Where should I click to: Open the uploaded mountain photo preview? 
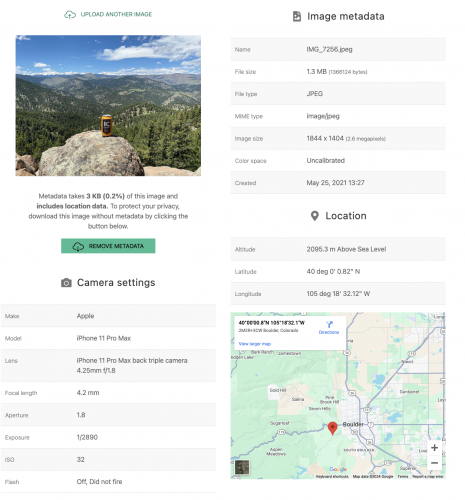tap(108, 106)
